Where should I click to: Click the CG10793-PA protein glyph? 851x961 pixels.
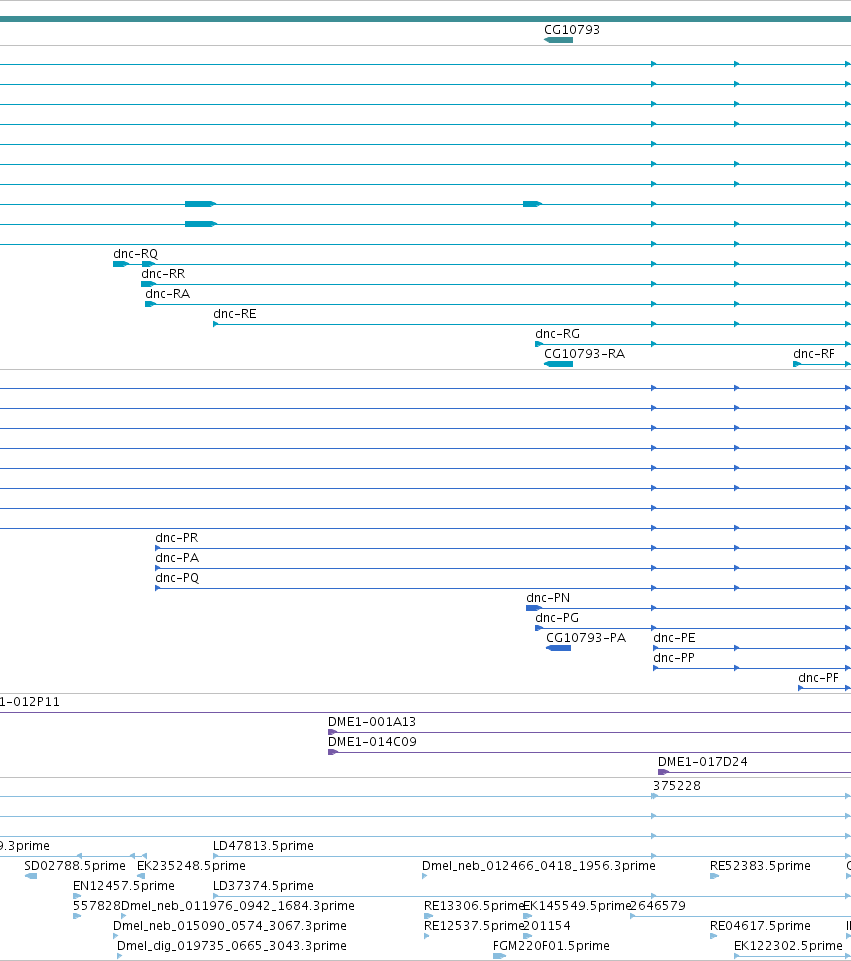(558, 648)
